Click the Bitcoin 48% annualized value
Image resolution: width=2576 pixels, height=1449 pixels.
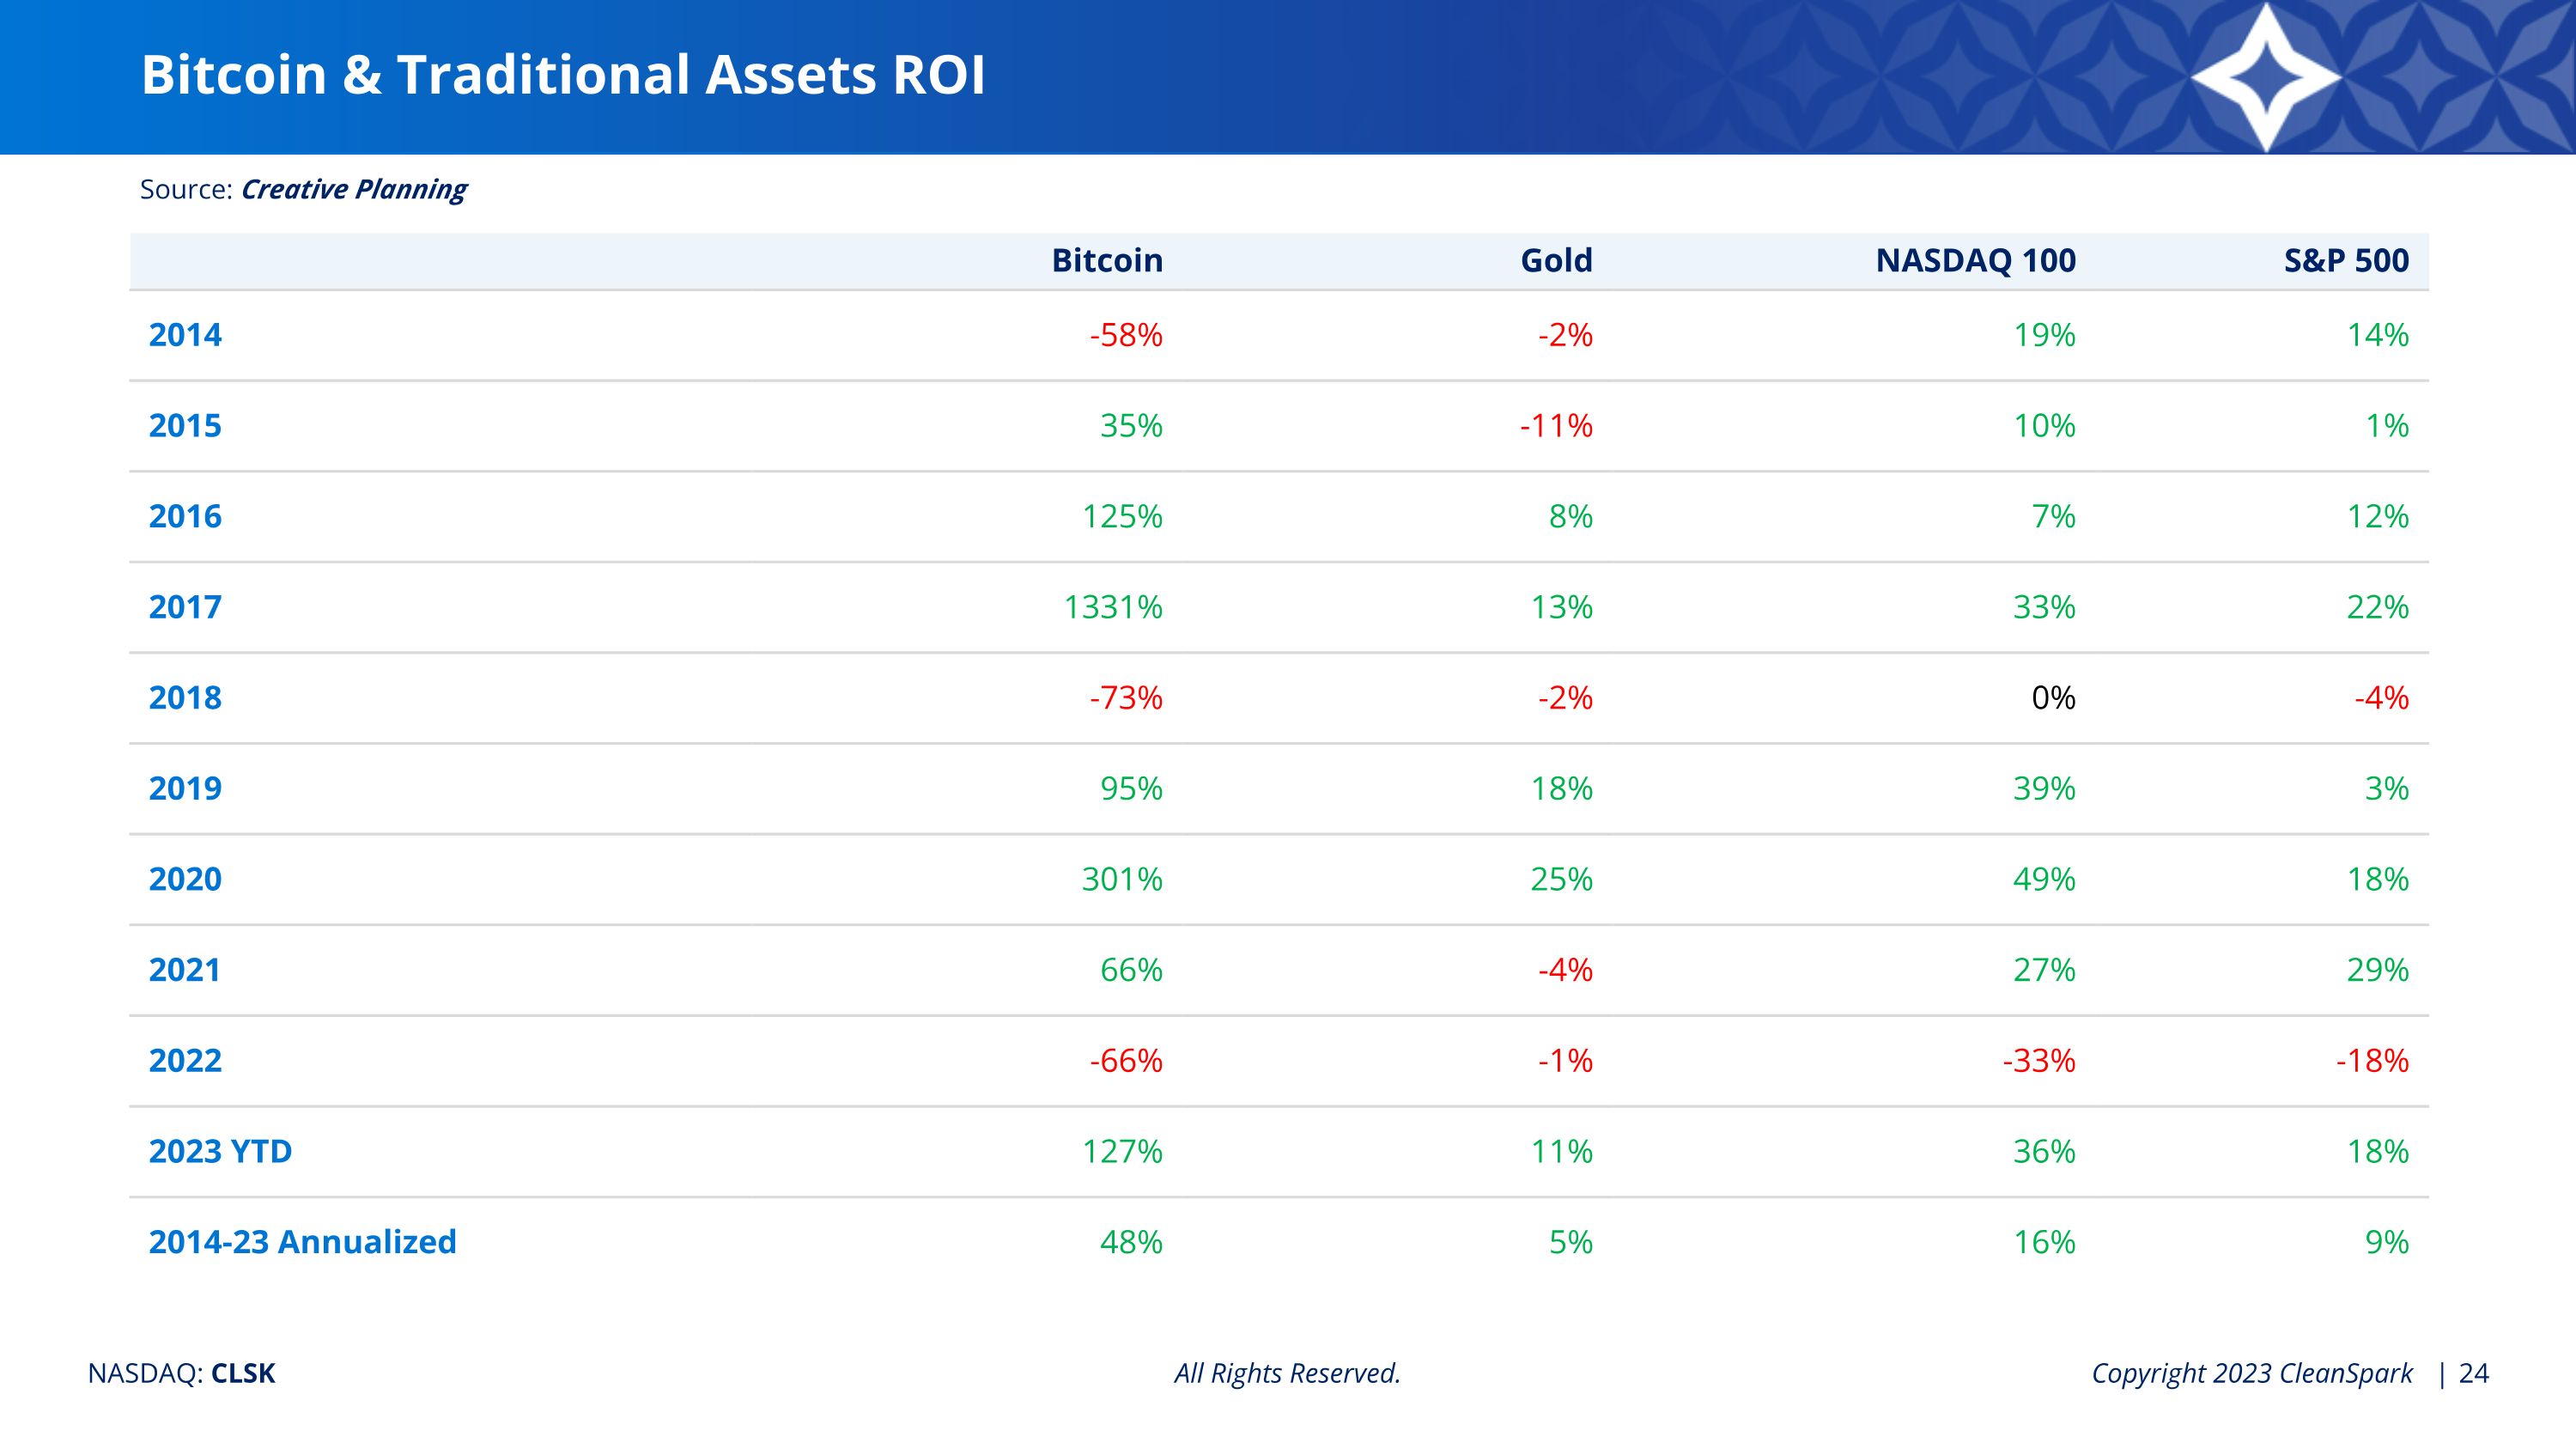click(1131, 1241)
